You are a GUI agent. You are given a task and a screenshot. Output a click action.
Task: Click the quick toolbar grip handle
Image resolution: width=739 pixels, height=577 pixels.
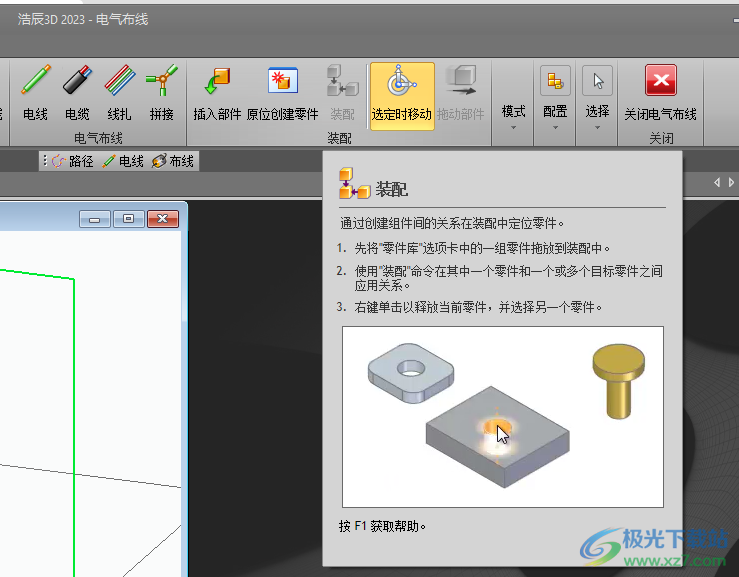tap(45, 161)
